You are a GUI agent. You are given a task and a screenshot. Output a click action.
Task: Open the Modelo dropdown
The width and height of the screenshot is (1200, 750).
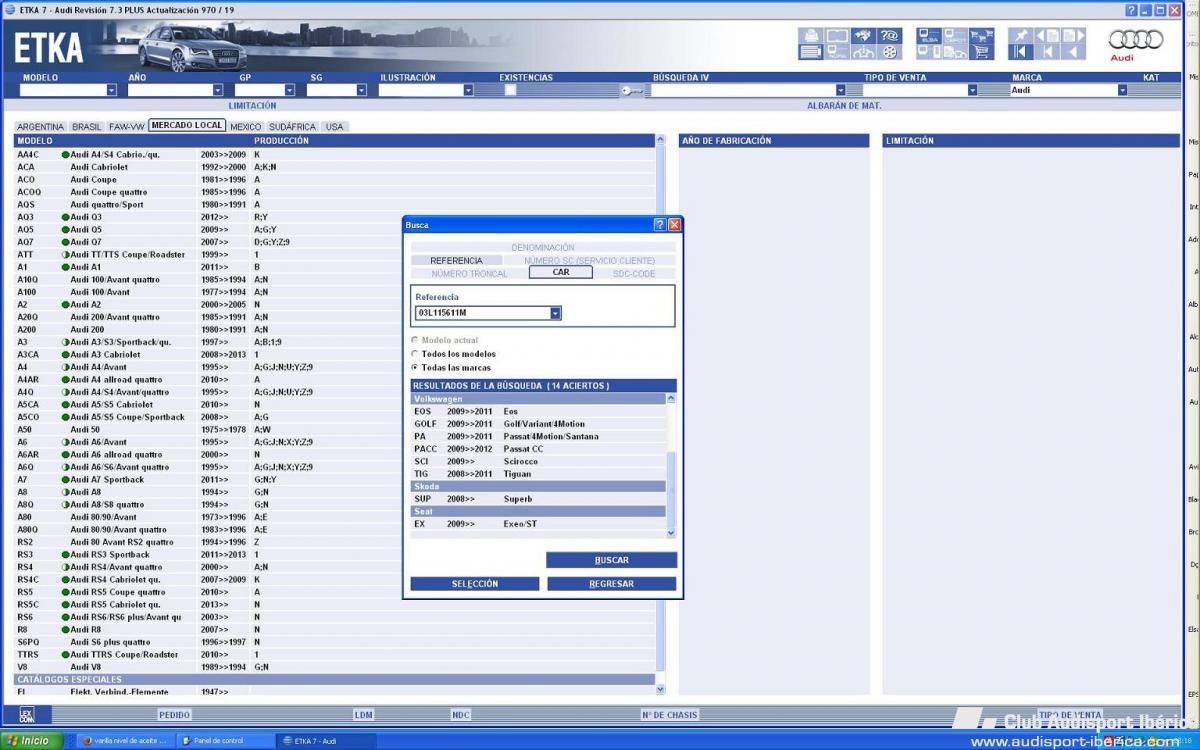pyautogui.click(x=111, y=90)
